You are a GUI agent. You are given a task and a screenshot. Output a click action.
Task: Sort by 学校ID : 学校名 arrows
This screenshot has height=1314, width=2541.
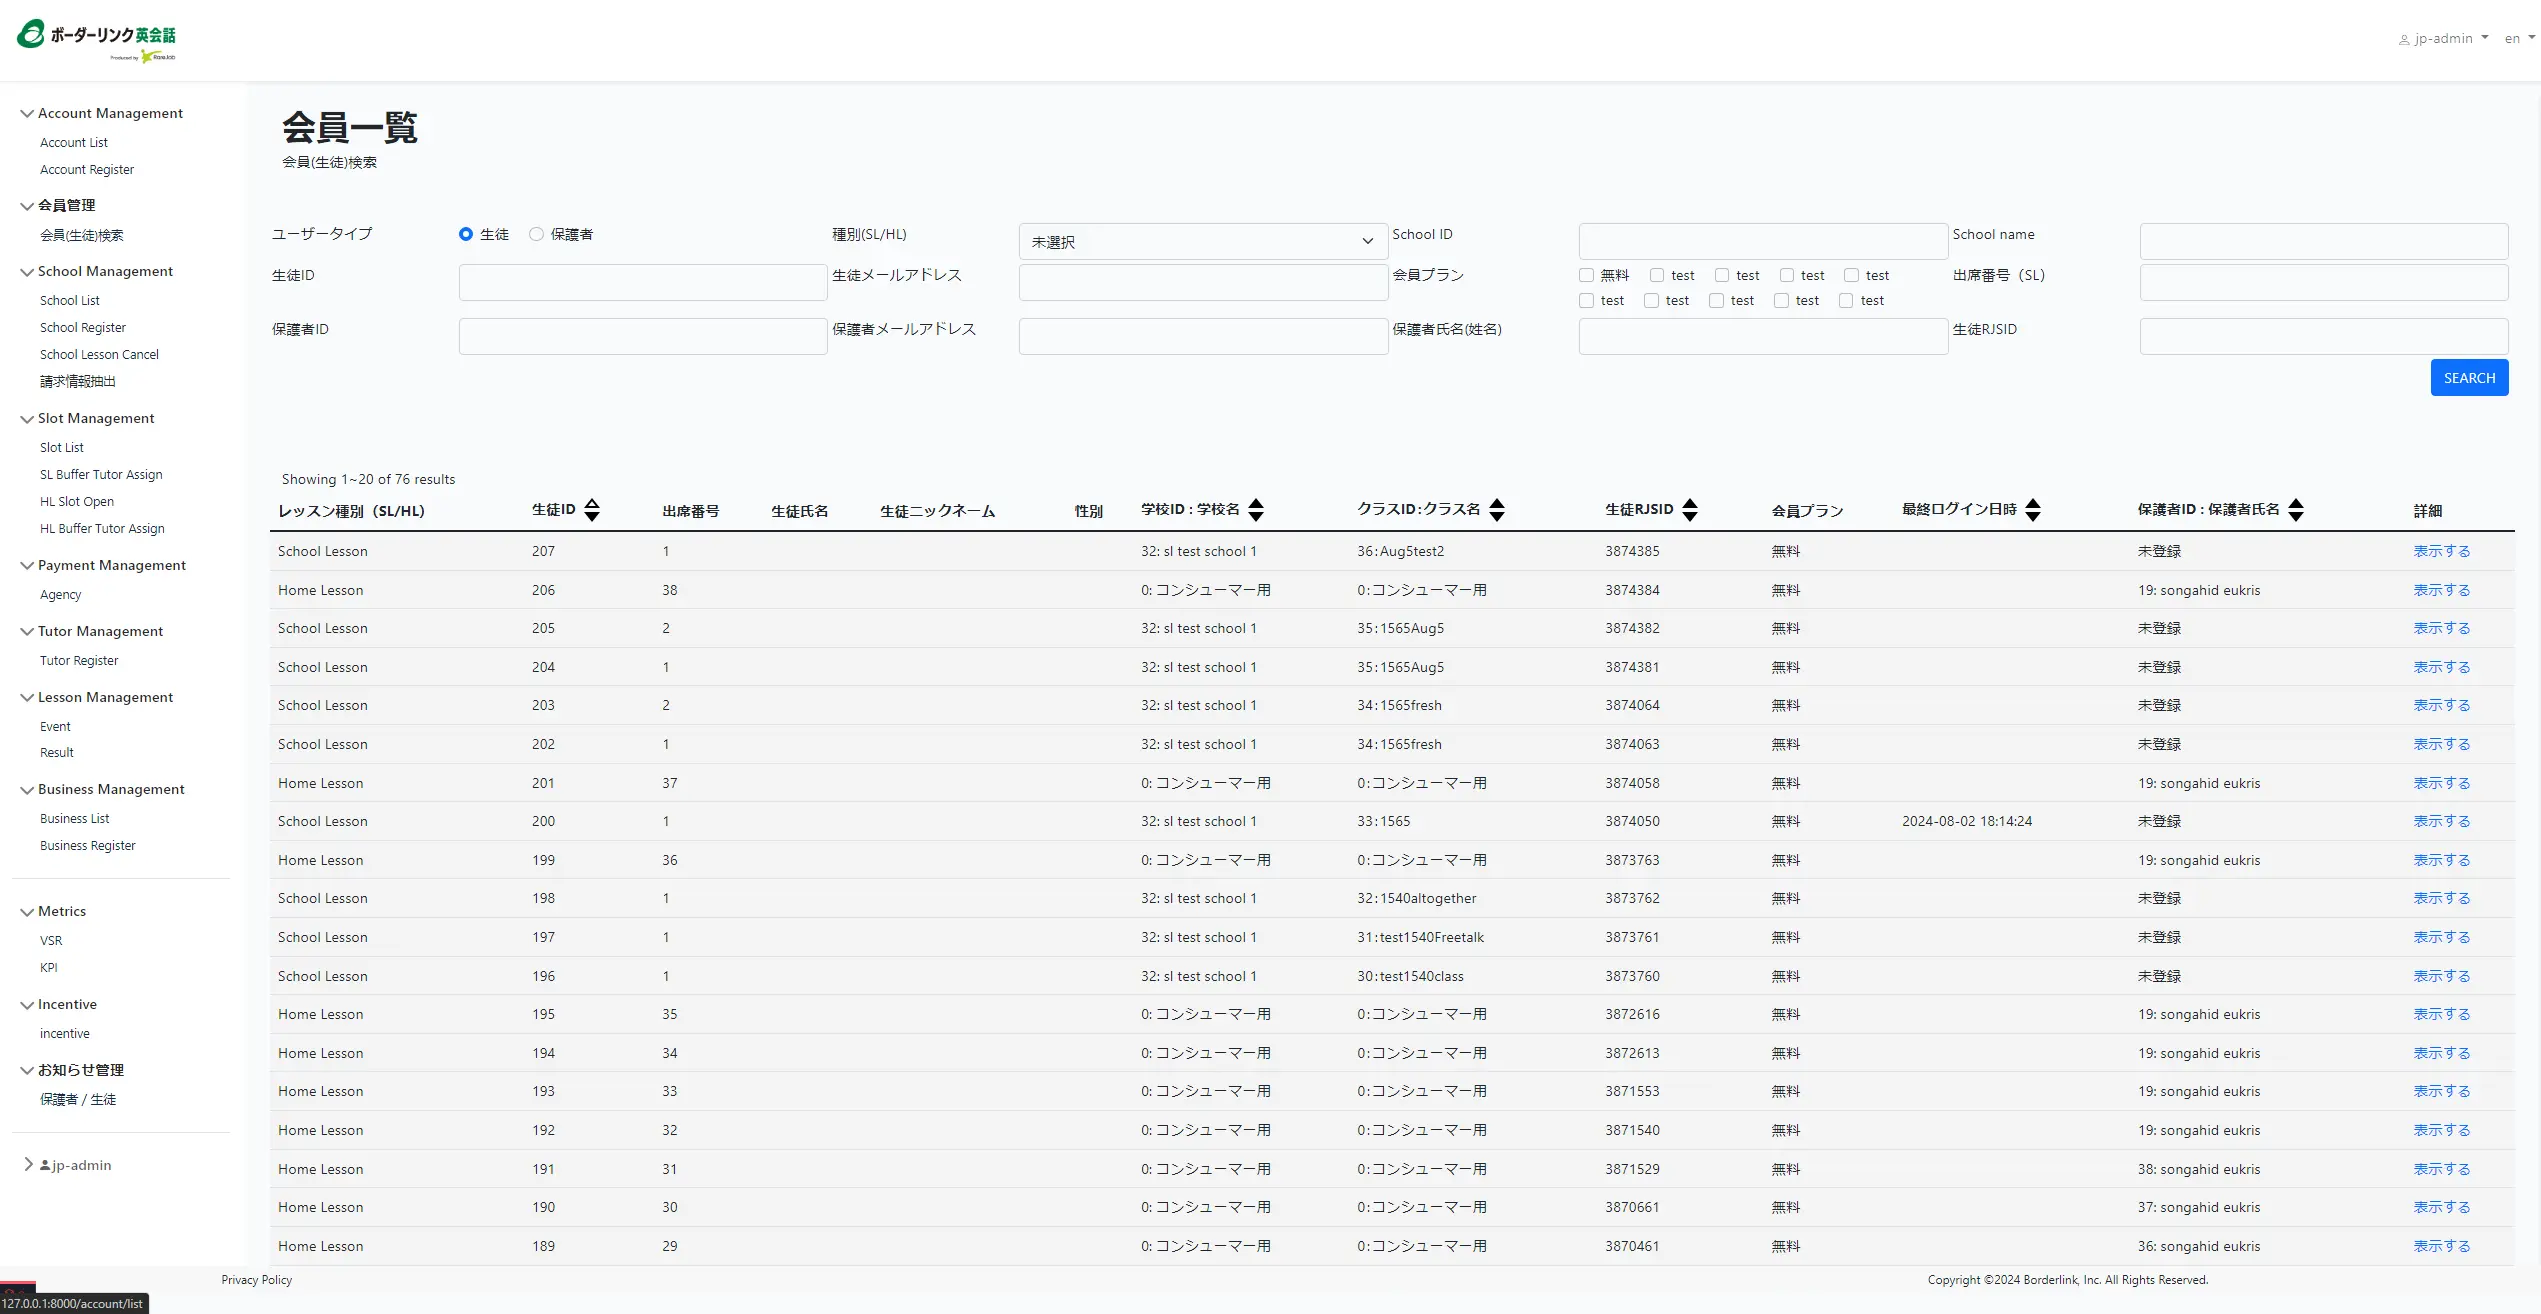[x=1256, y=510]
